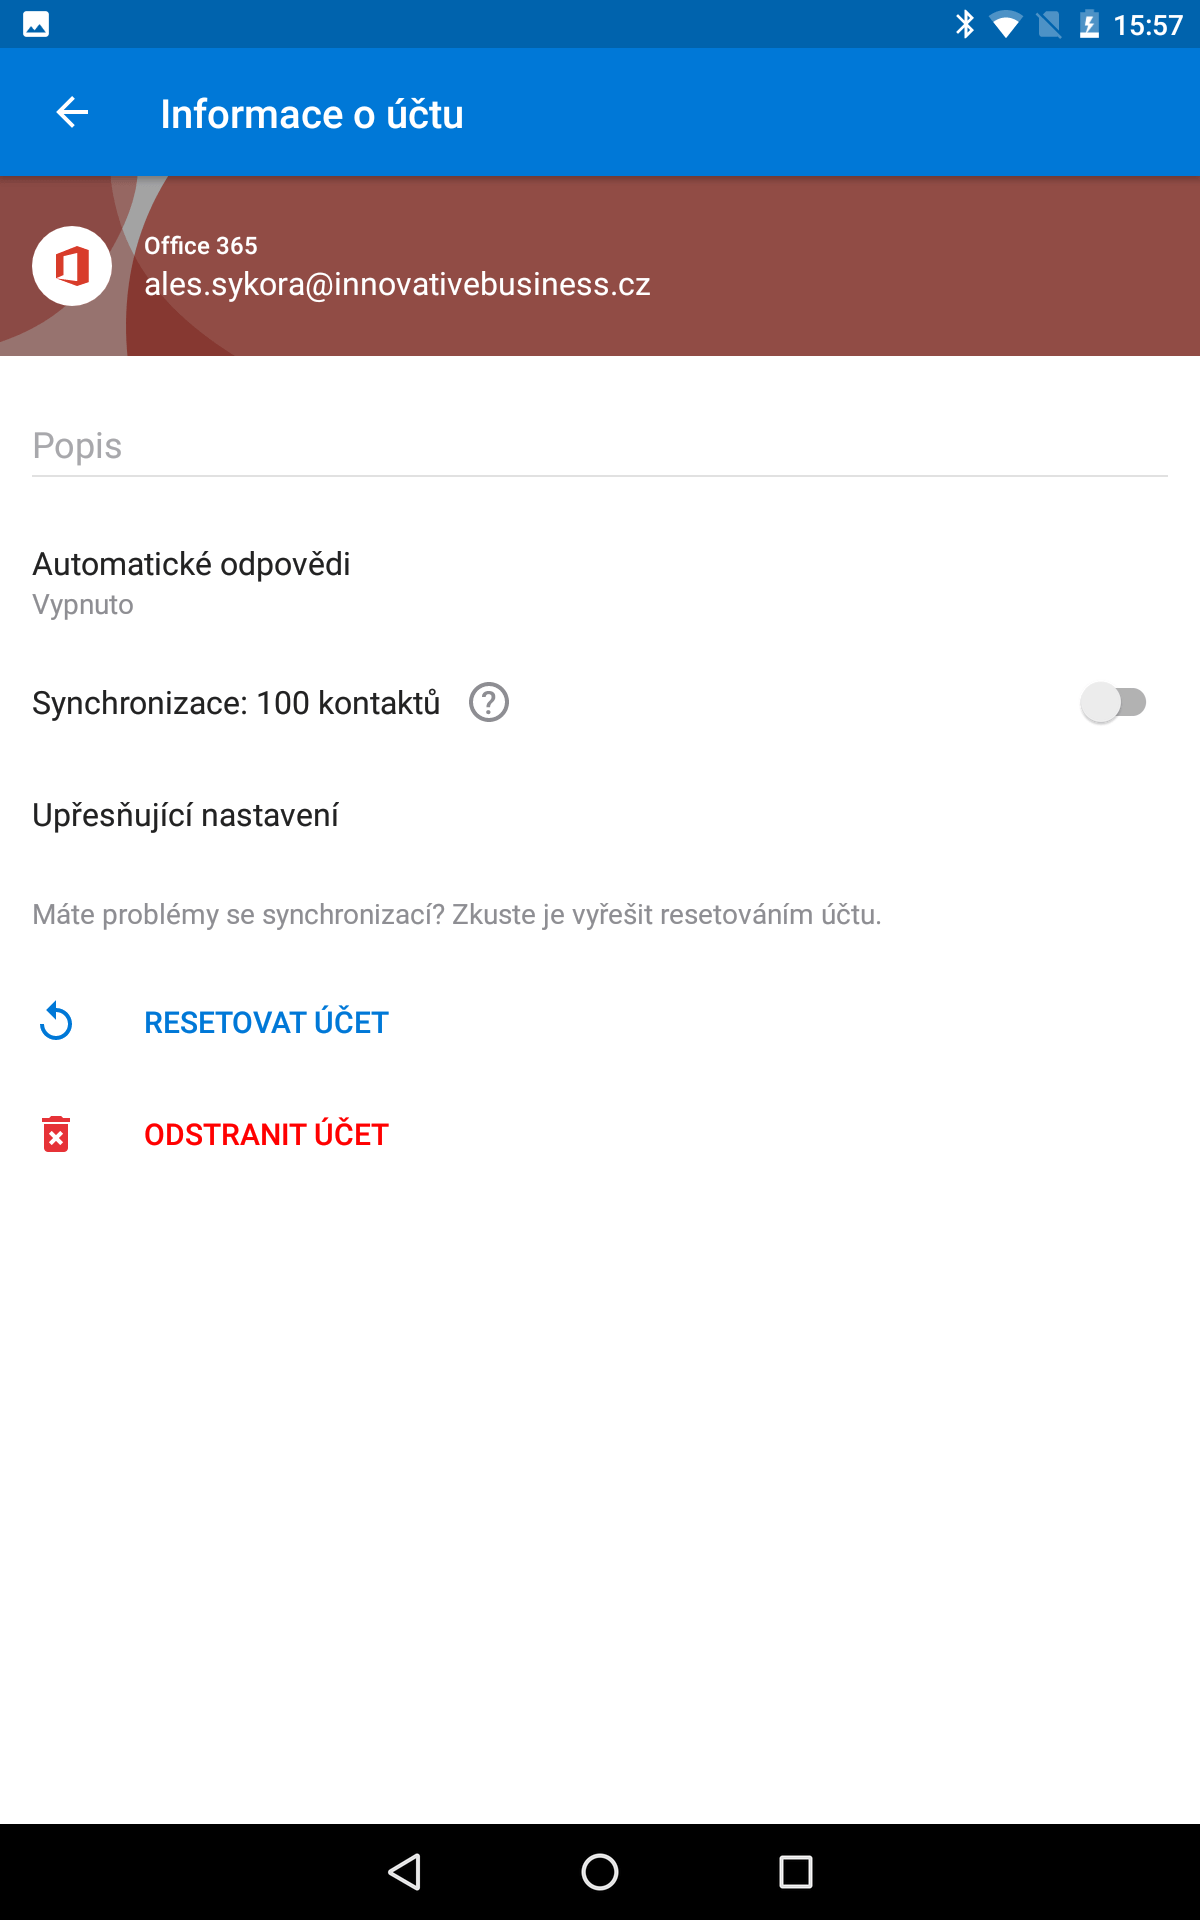Open recent apps square button

[796, 1872]
